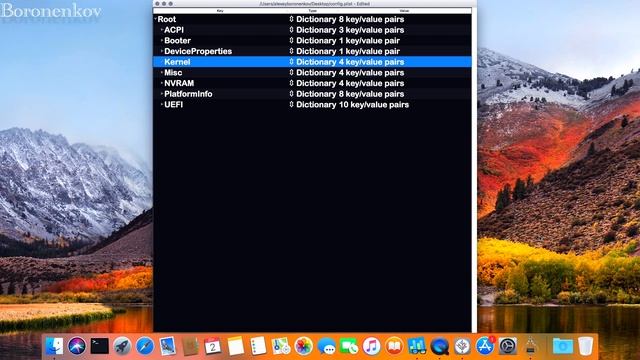Image resolution: width=640 pixels, height=360 pixels.
Task: Click UEFI value '10 key/value pairs'
Action: pyautogui.click(x=373, y=104)
